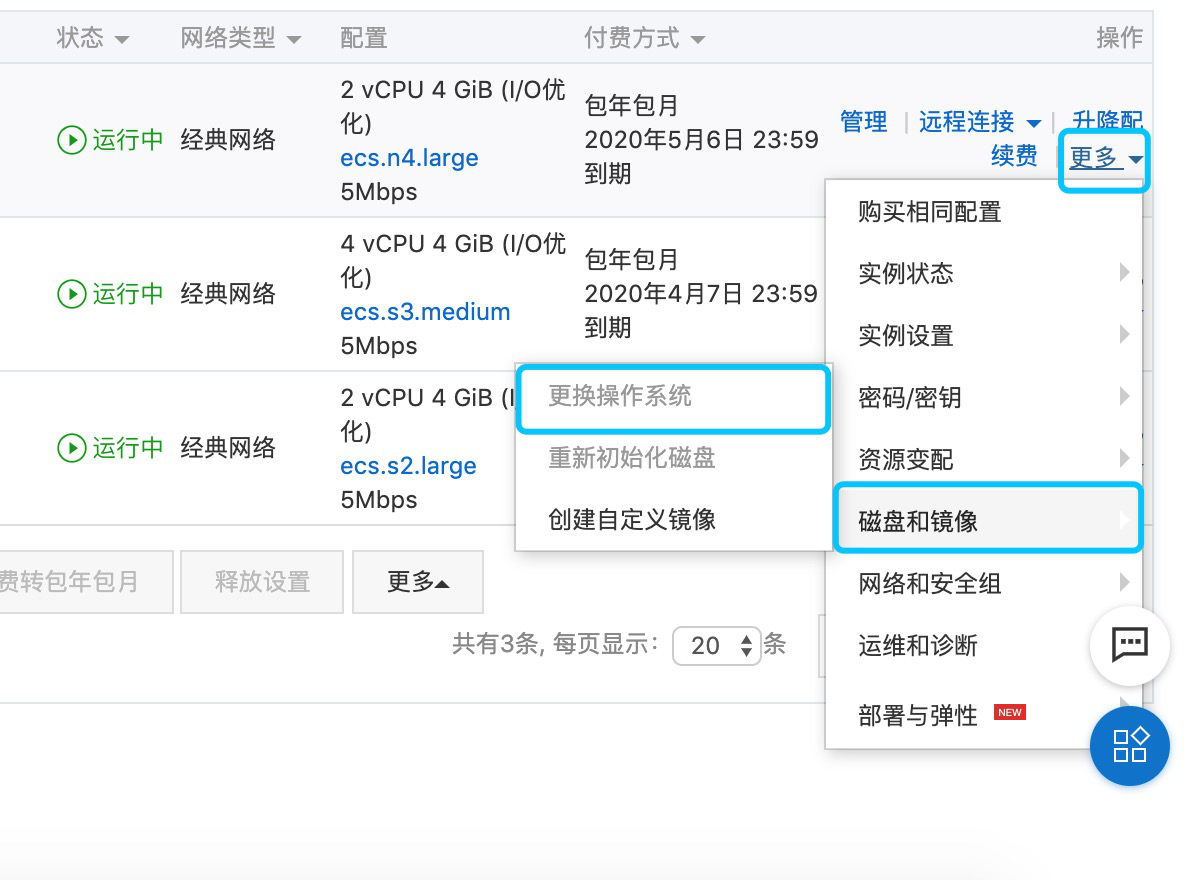
Task: Click the ecs.n4.large instance type link
Action: click(409, 158)
